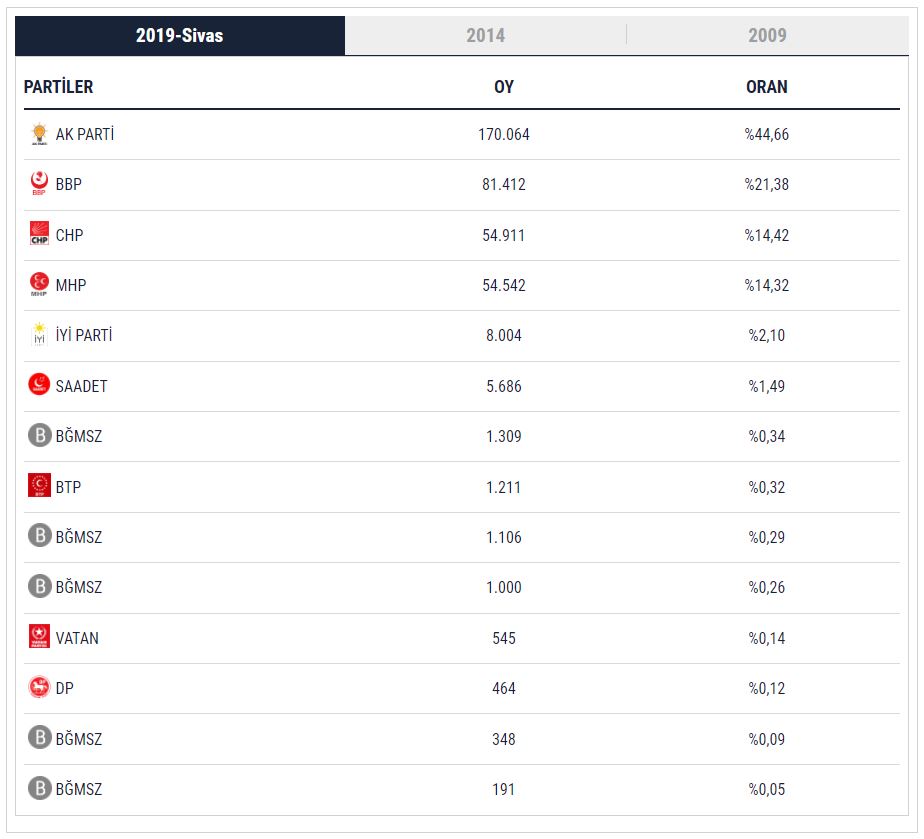This screenshot has height=839, width=924.
Task: Click the PARTİLER column header
Action: 58,87
